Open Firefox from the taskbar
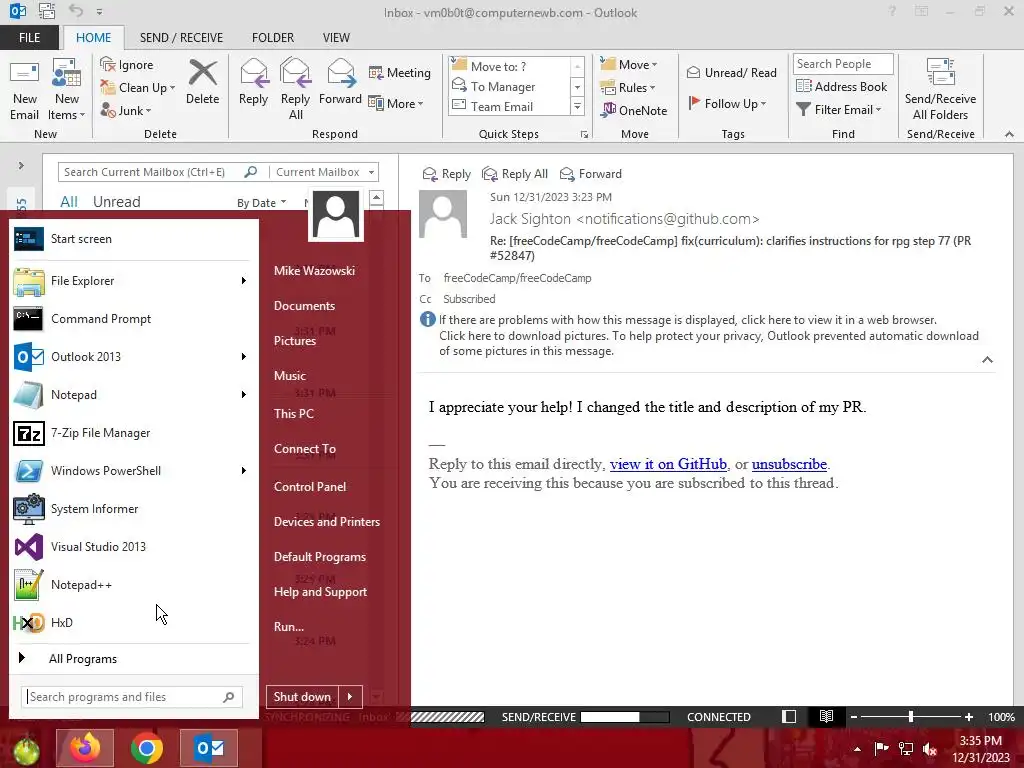 (85, 748)
